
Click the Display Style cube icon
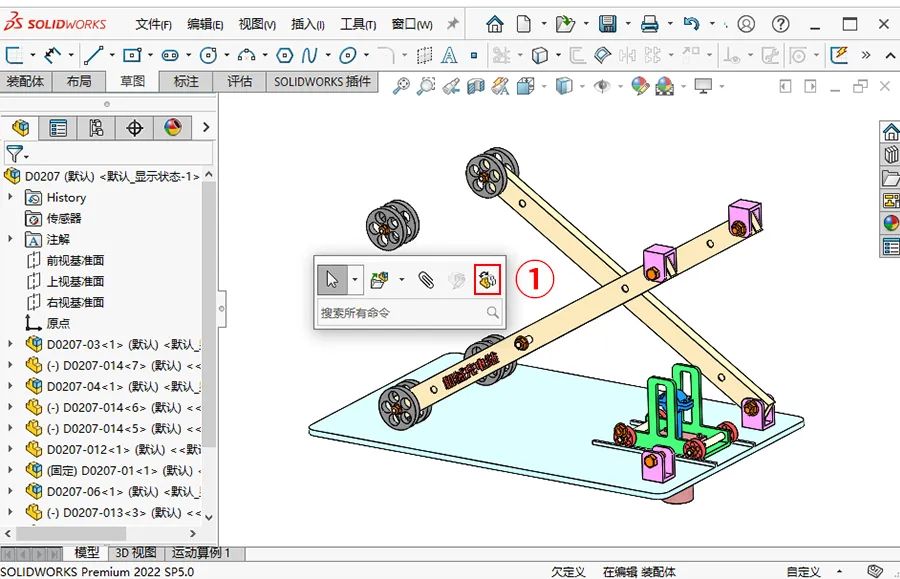click(564, 86)
